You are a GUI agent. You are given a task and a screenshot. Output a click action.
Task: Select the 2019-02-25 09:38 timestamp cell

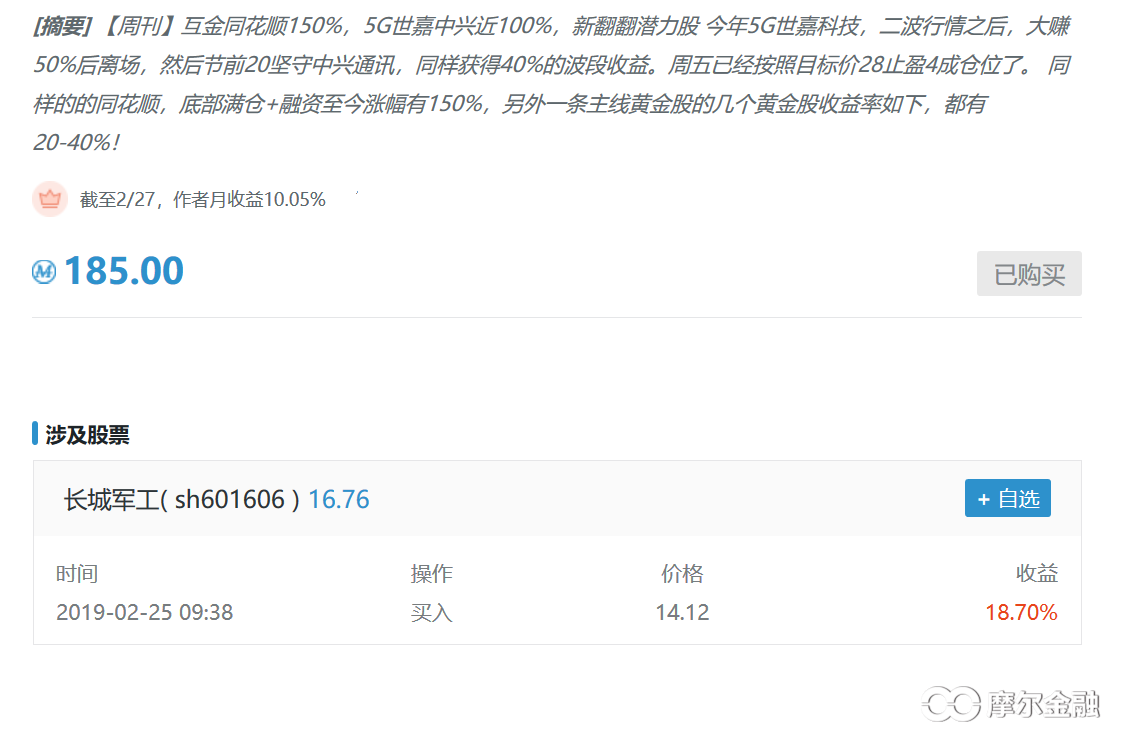[x=144, y=612]
